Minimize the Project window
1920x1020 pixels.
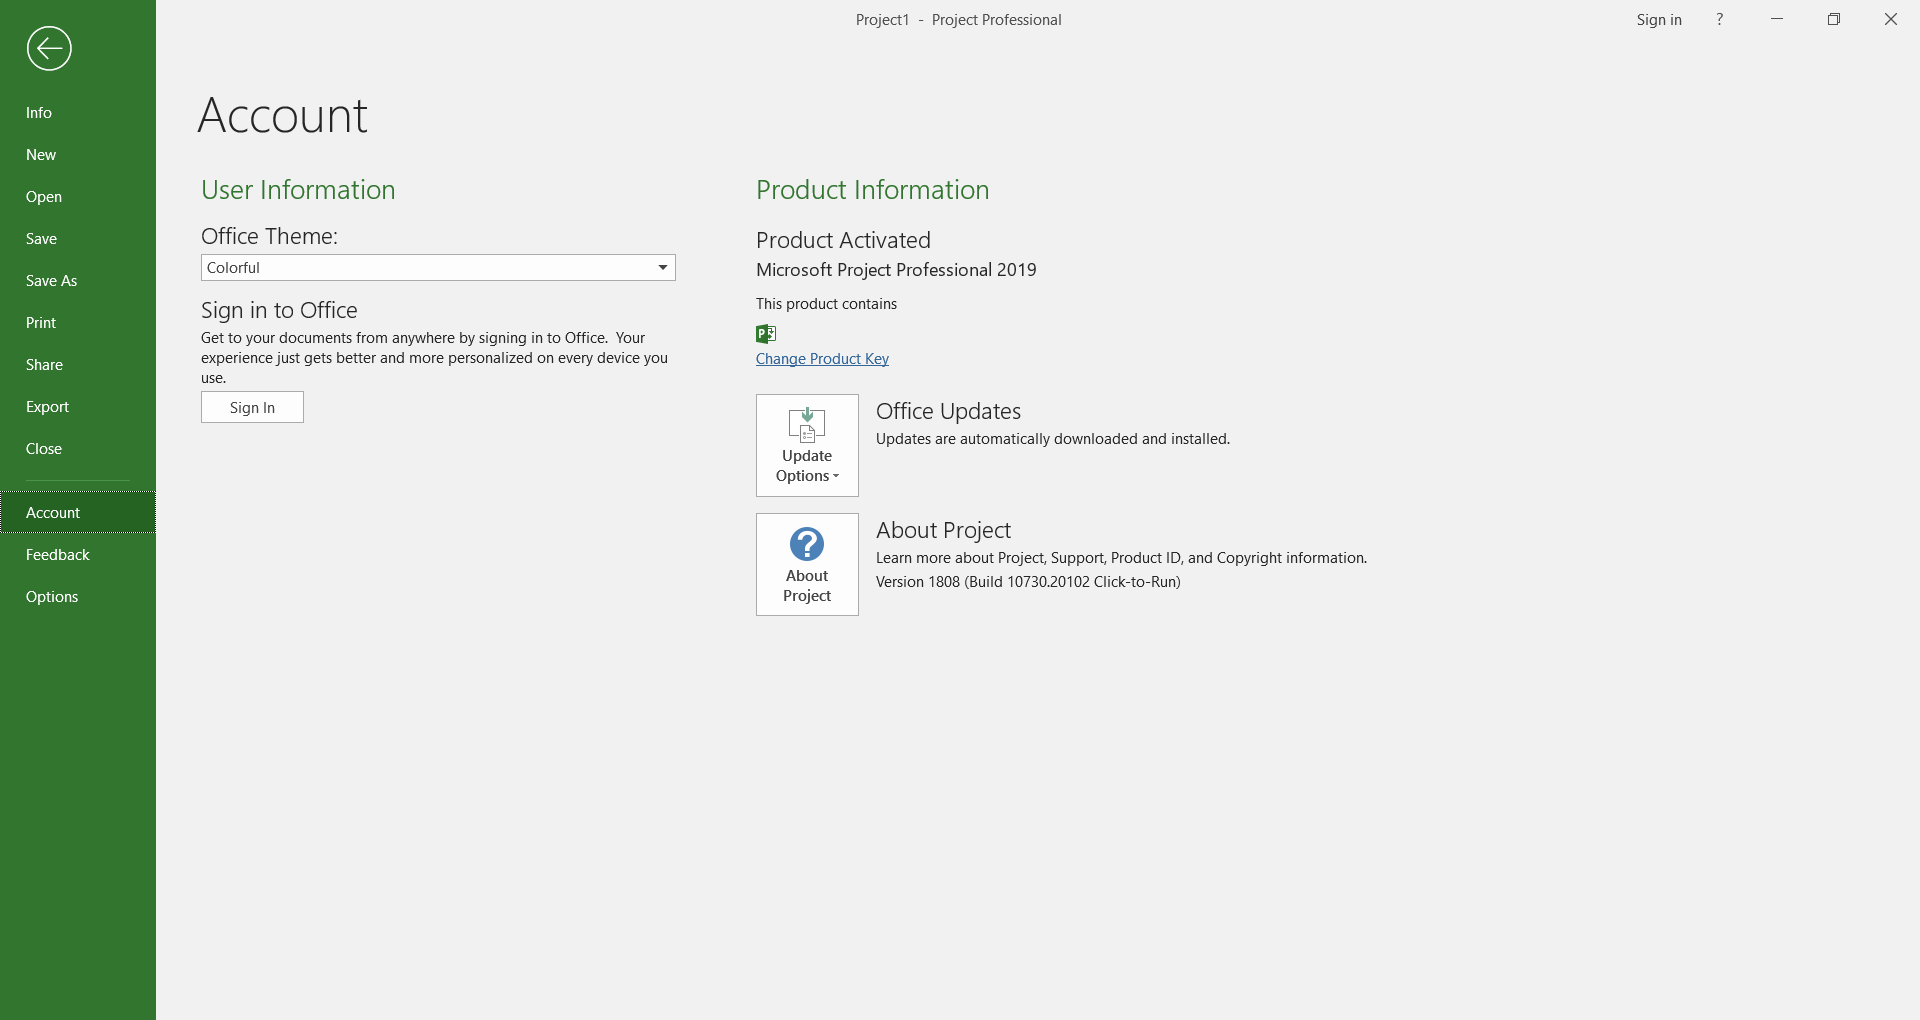[x=1777, y=19]
